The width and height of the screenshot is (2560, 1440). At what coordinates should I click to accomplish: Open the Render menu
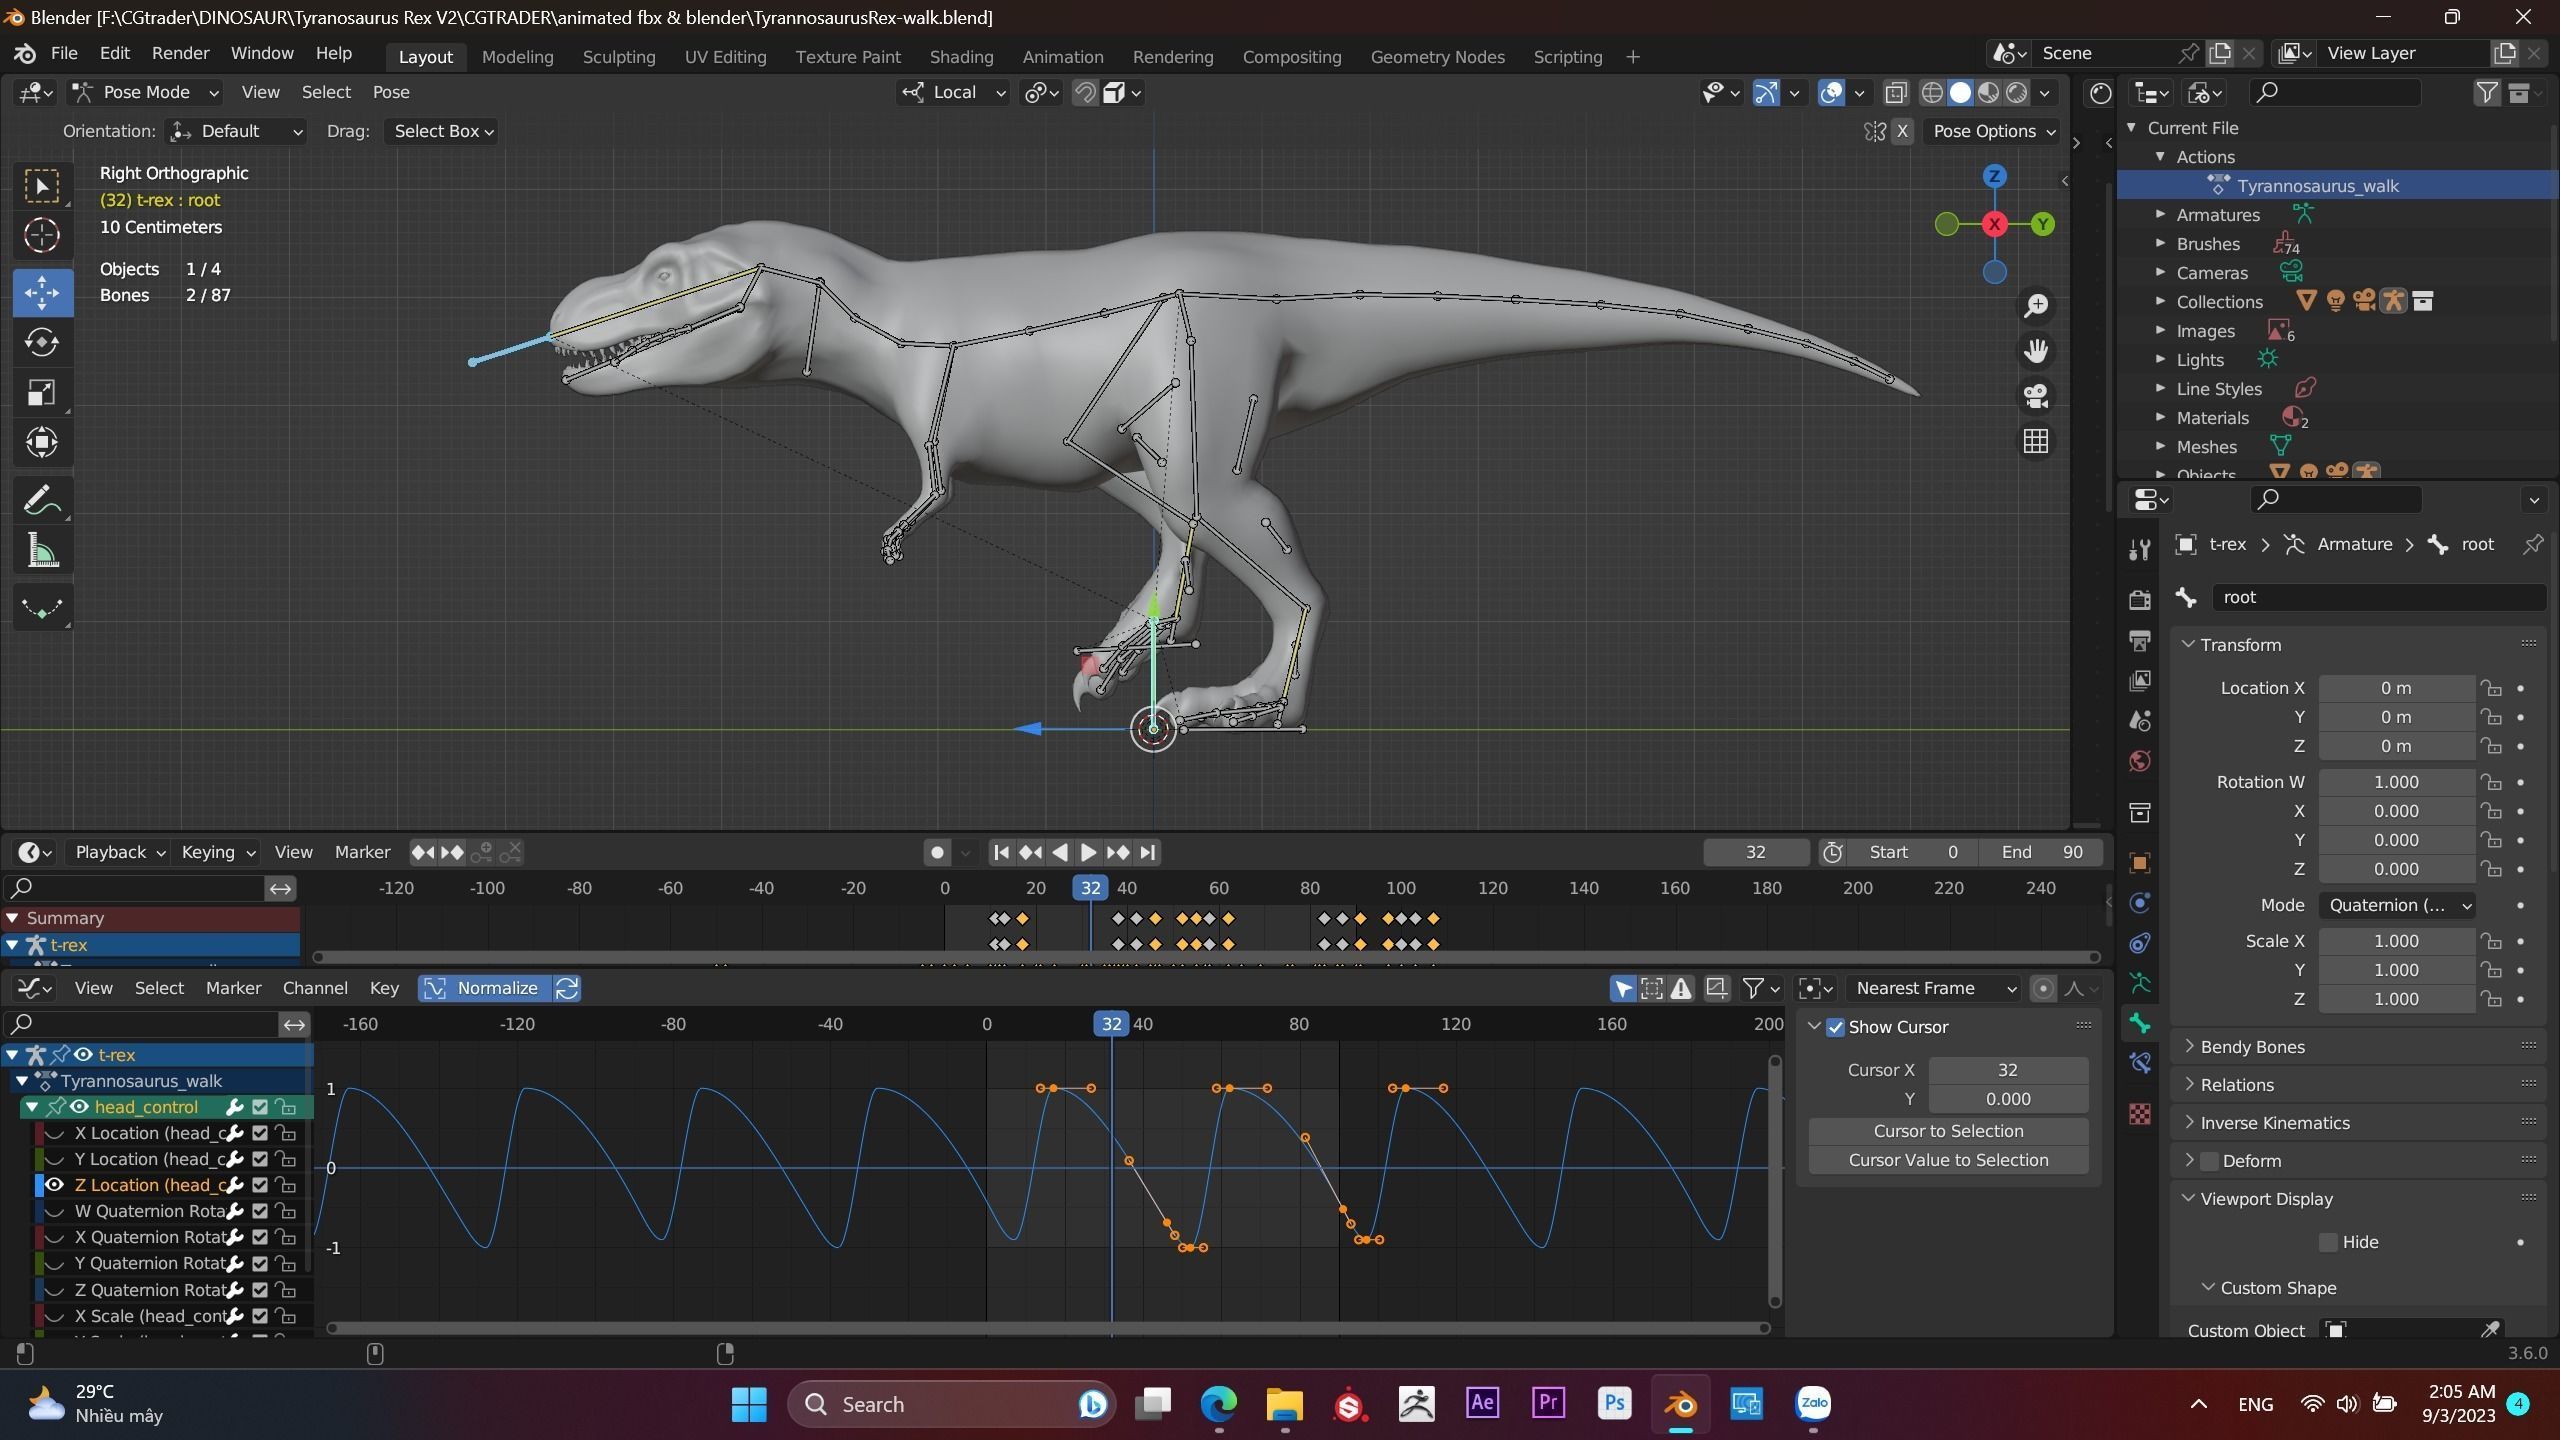pyautogui.click(x=180, y=53)
